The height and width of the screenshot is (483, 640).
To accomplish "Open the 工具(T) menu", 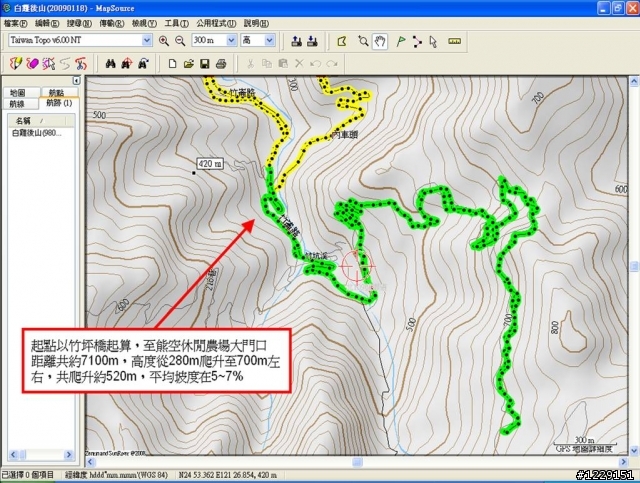I will [x=177, y=23].
